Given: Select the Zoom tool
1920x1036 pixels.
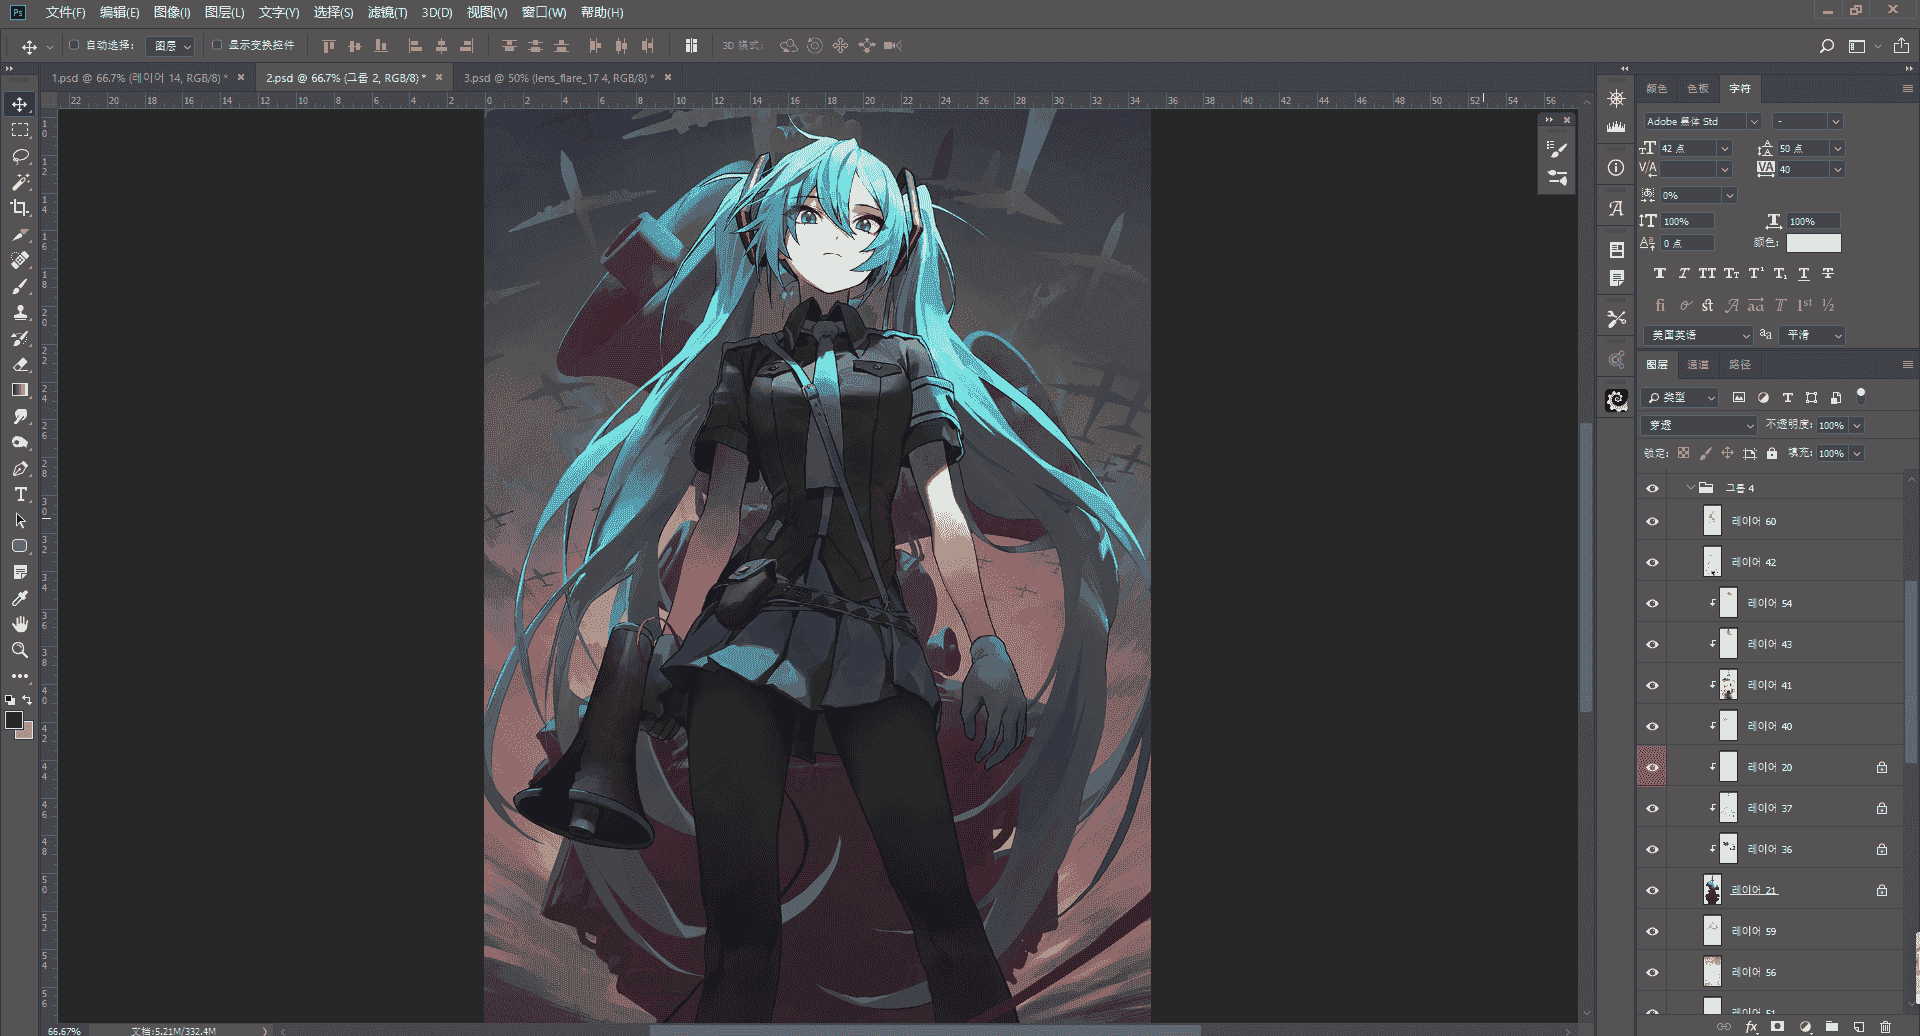Looking at the screenshot, I should [x=20, y=650].
